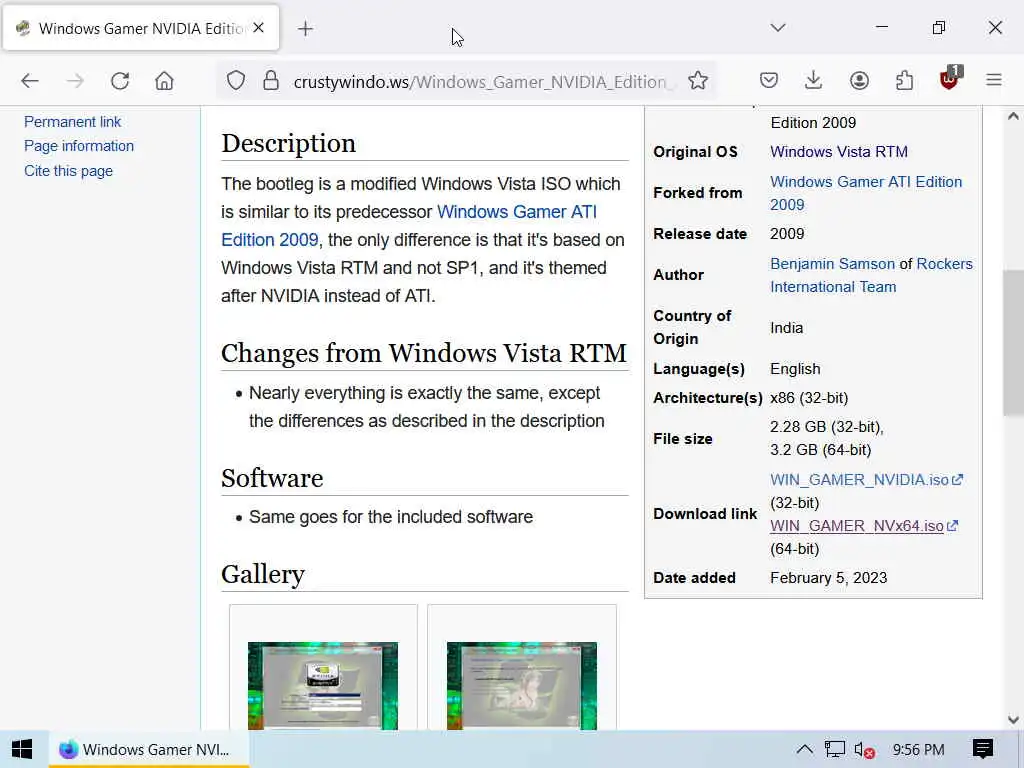Click Cite this page link
The width and height of the screenshot is (1024, 768).
coord(69,170)
